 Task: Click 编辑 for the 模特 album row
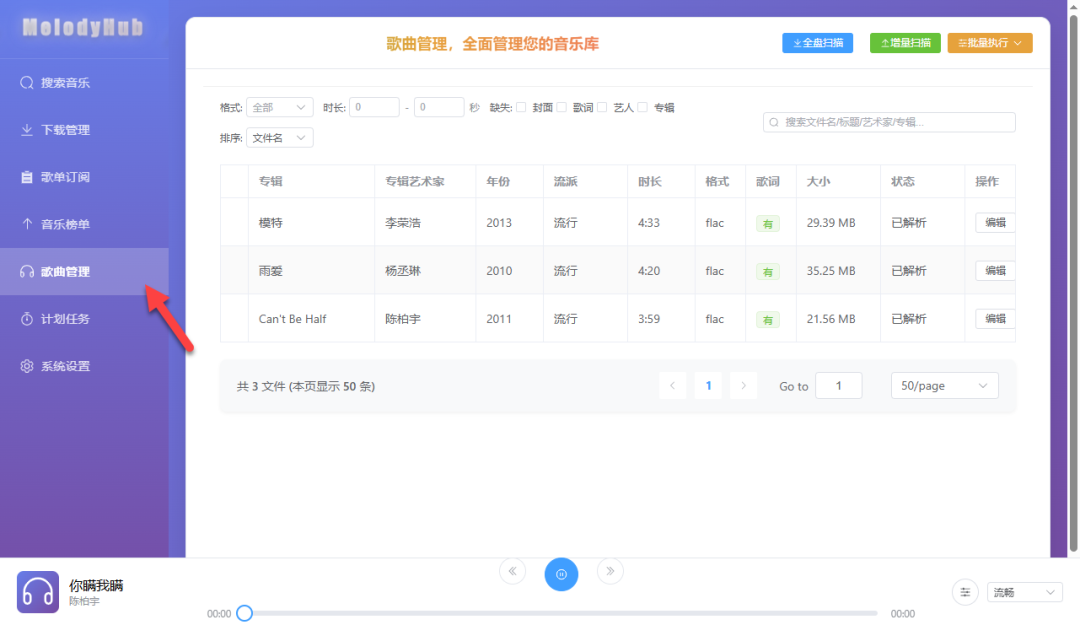(x=995, y=223)
